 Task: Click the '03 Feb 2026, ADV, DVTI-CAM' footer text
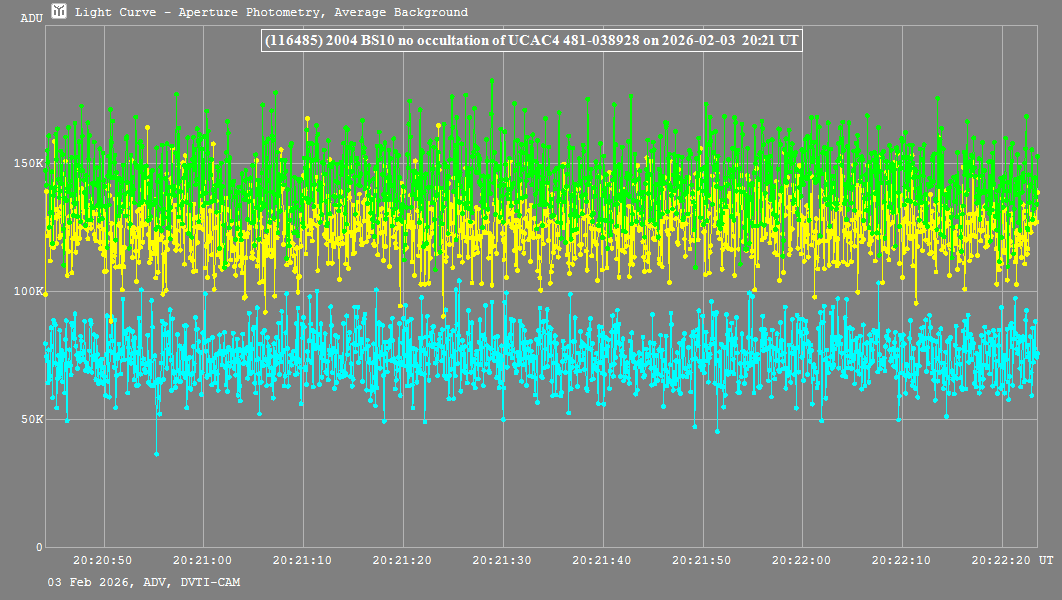point(143,582)
